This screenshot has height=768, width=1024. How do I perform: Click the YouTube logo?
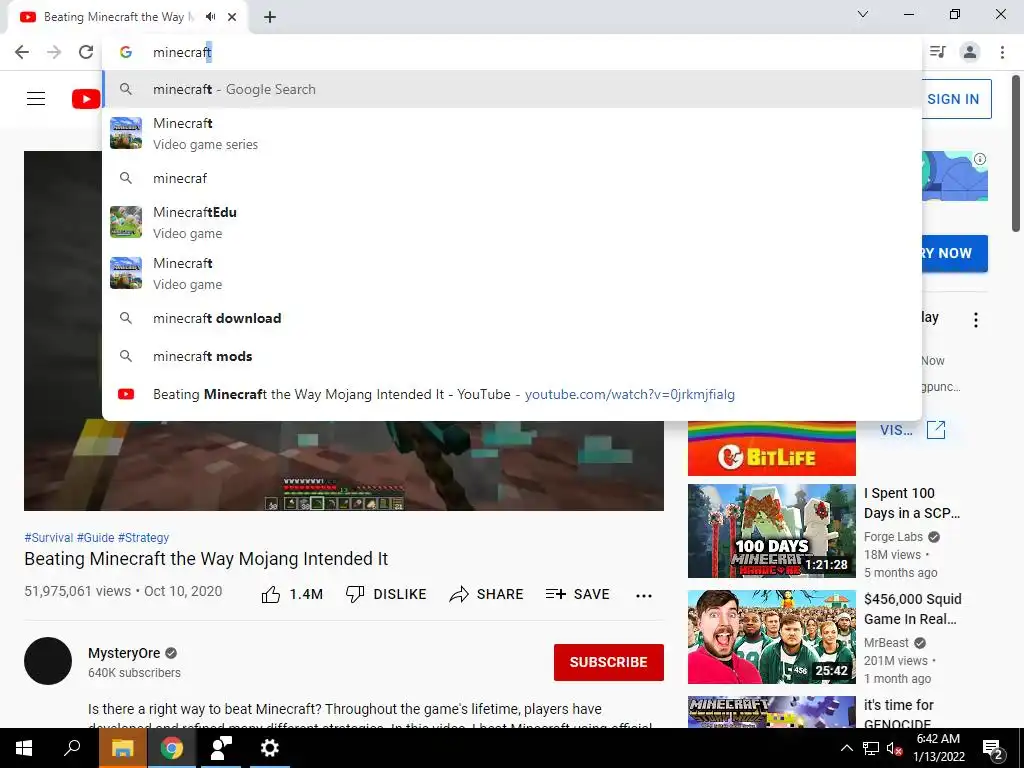tap(86, 99)
